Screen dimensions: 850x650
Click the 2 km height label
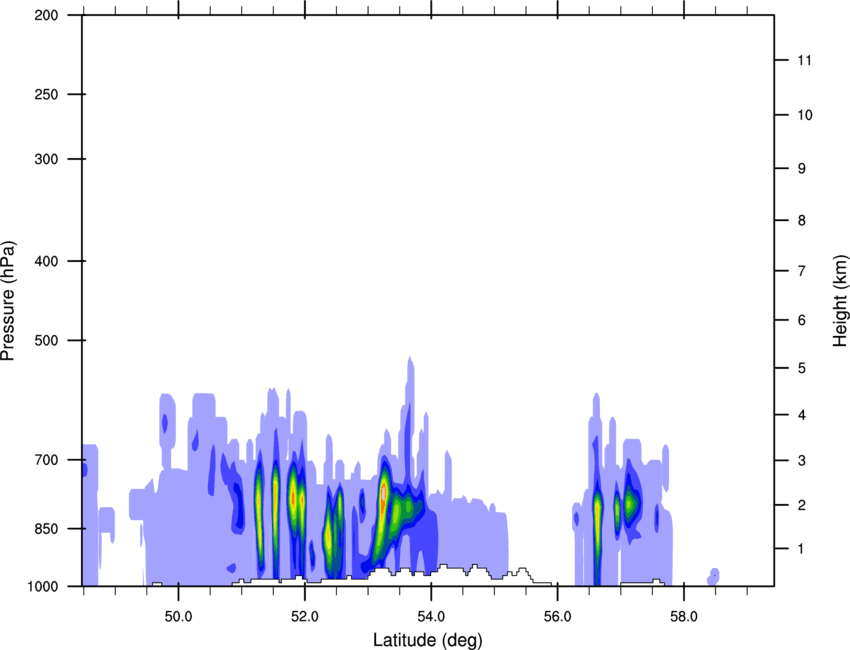tap(802, 505)
